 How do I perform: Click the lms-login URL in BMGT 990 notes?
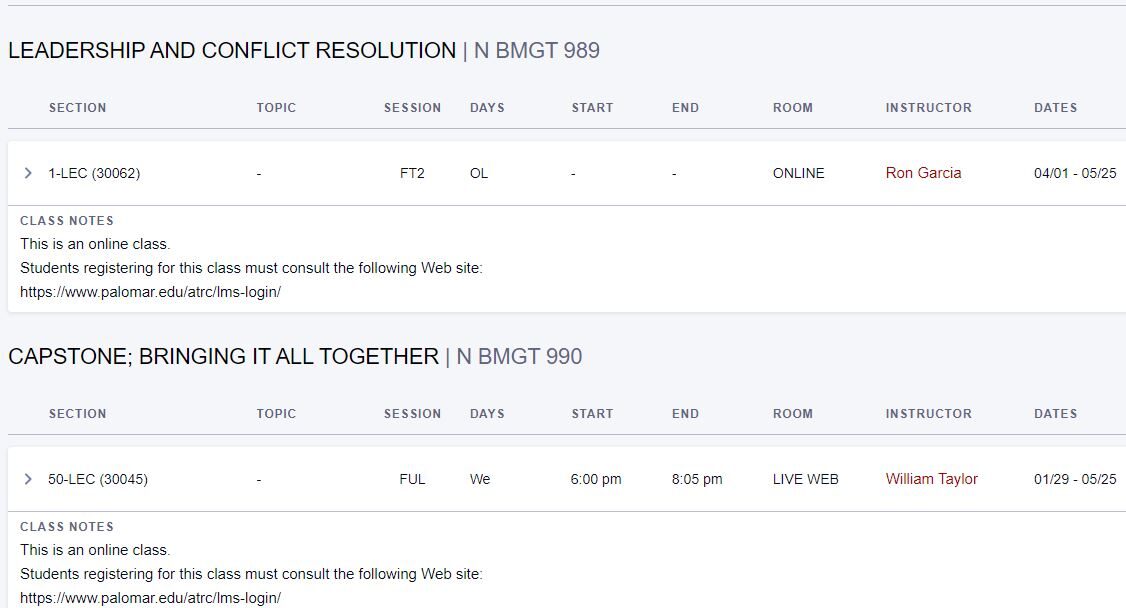click(150, 598)
